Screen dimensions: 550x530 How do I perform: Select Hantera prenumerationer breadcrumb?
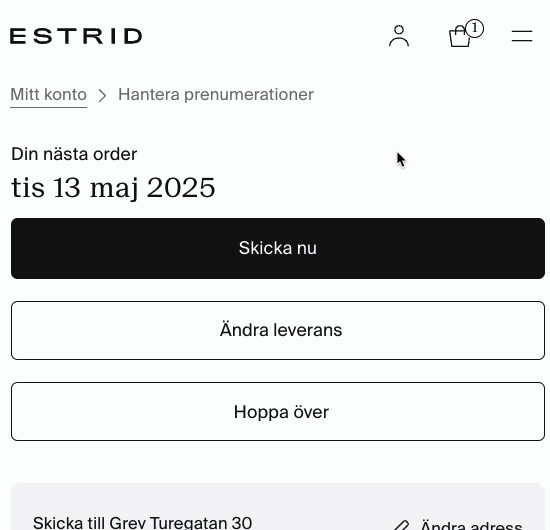pos(216,95)
